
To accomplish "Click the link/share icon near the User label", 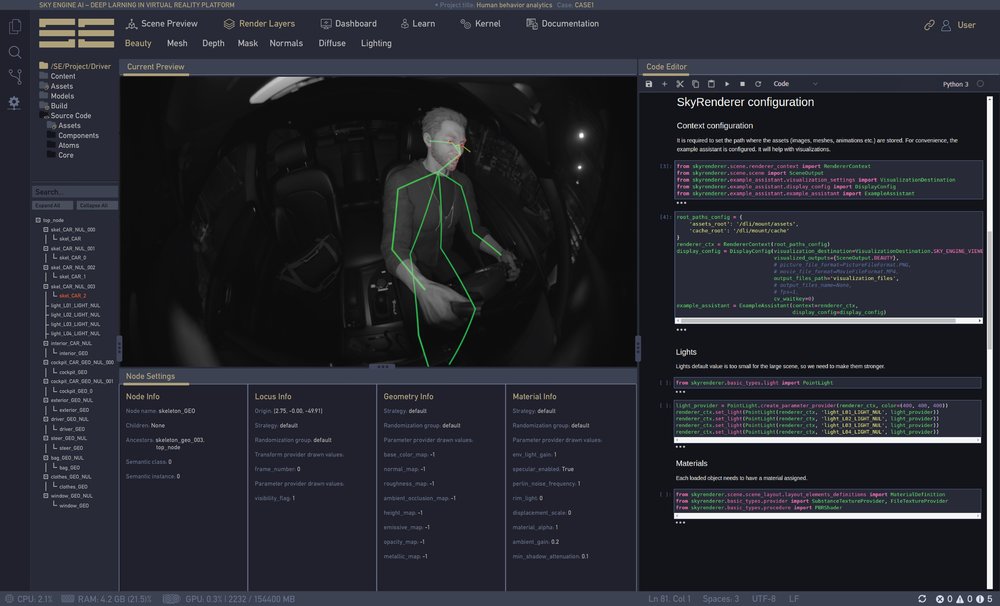I will (x=928, y=25).
